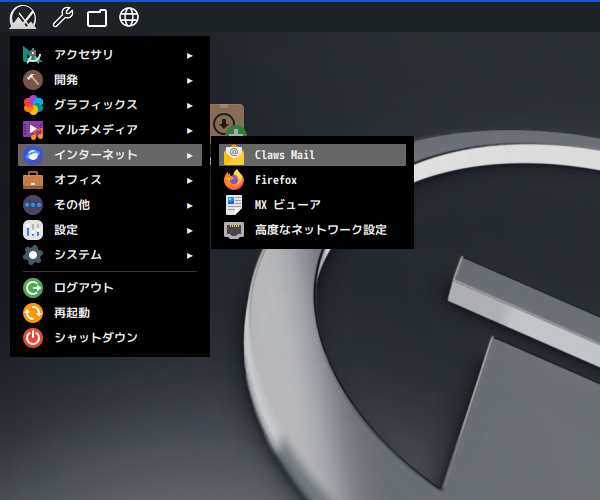Click the オフィス briefcase icon
600x500 pixels.
[33, 180]
